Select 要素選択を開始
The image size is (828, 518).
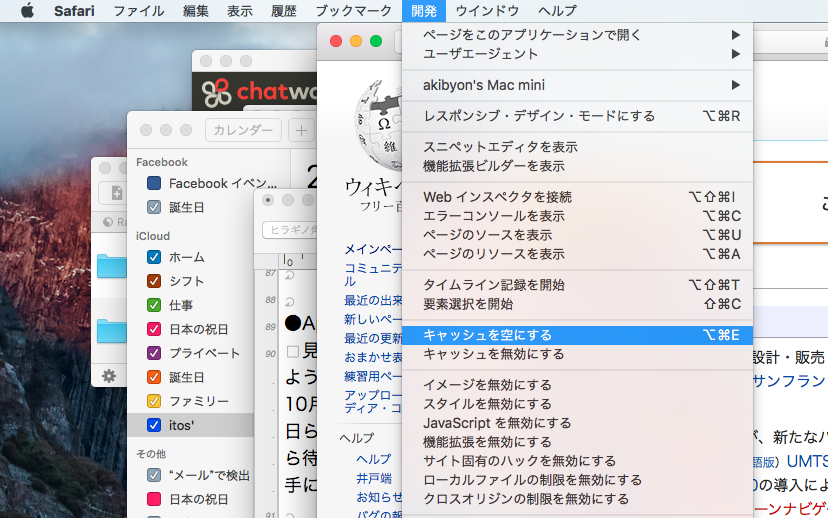coord(577,304)
